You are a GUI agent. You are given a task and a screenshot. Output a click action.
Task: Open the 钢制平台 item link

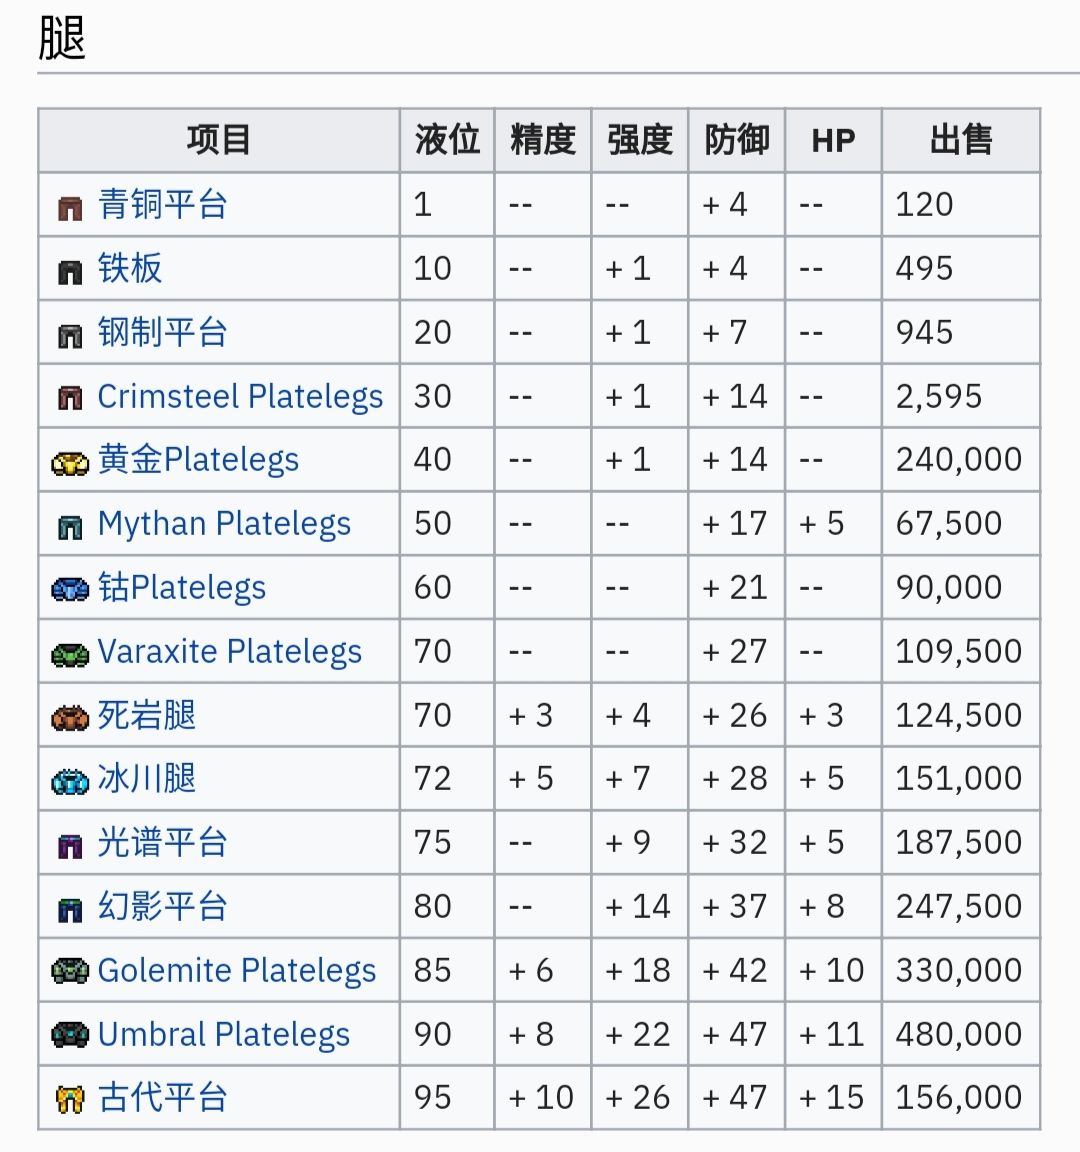click(x=162, y=332)
